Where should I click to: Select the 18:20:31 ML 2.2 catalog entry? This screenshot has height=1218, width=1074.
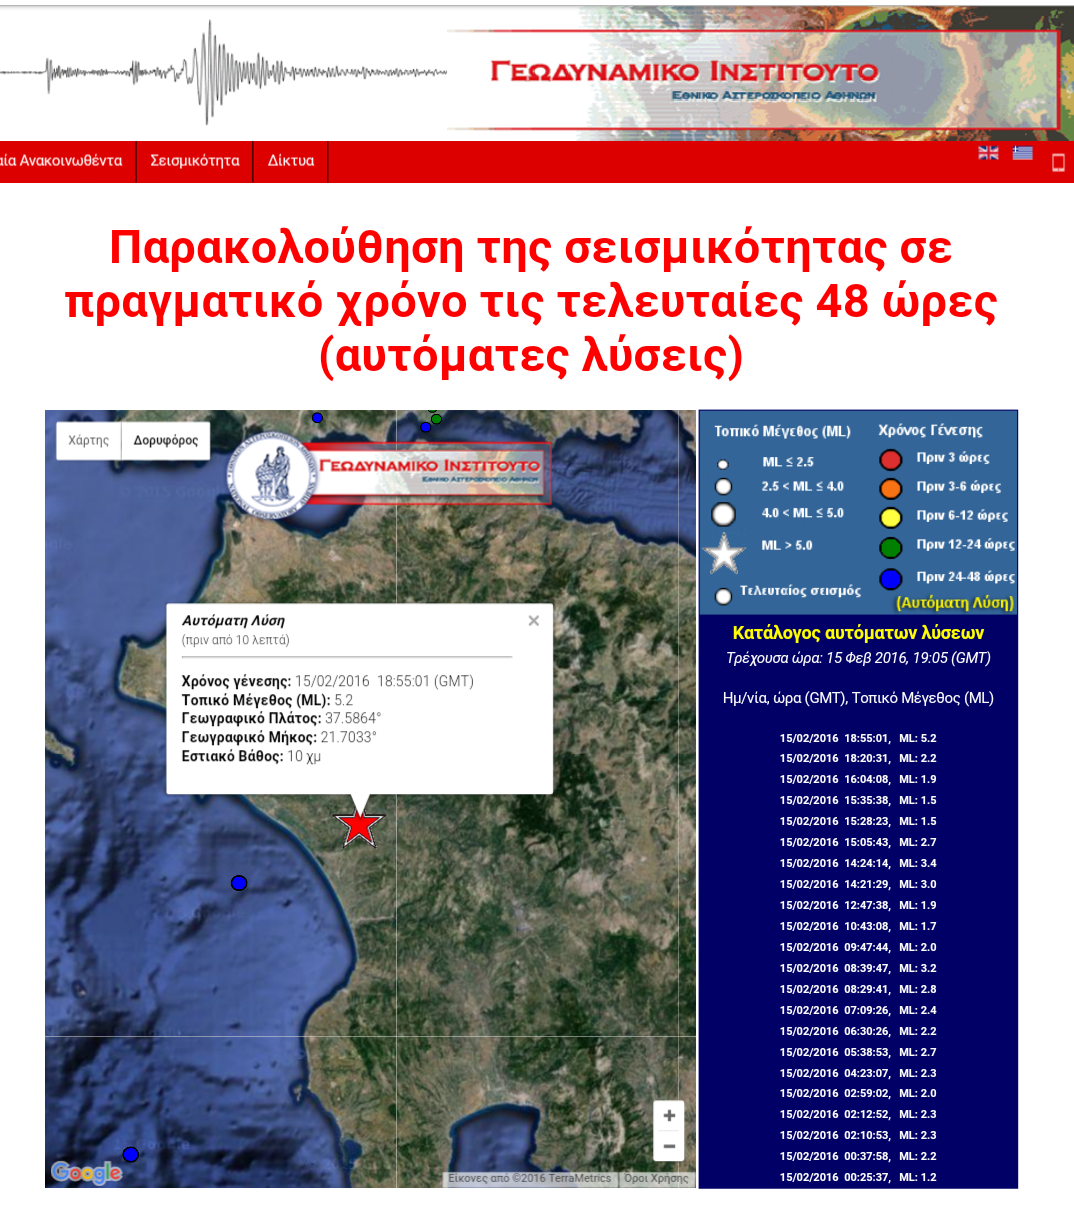point(858,759)
